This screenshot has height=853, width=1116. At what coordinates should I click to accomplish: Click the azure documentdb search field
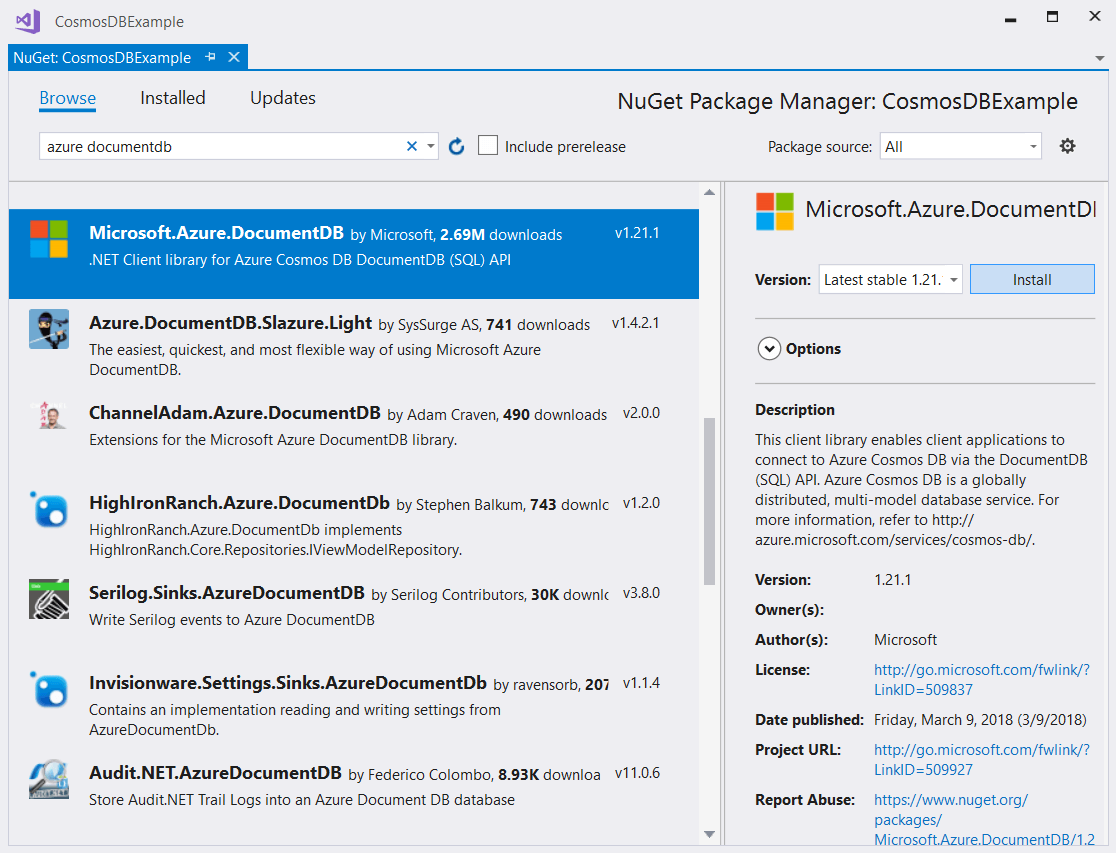[220, 147]
